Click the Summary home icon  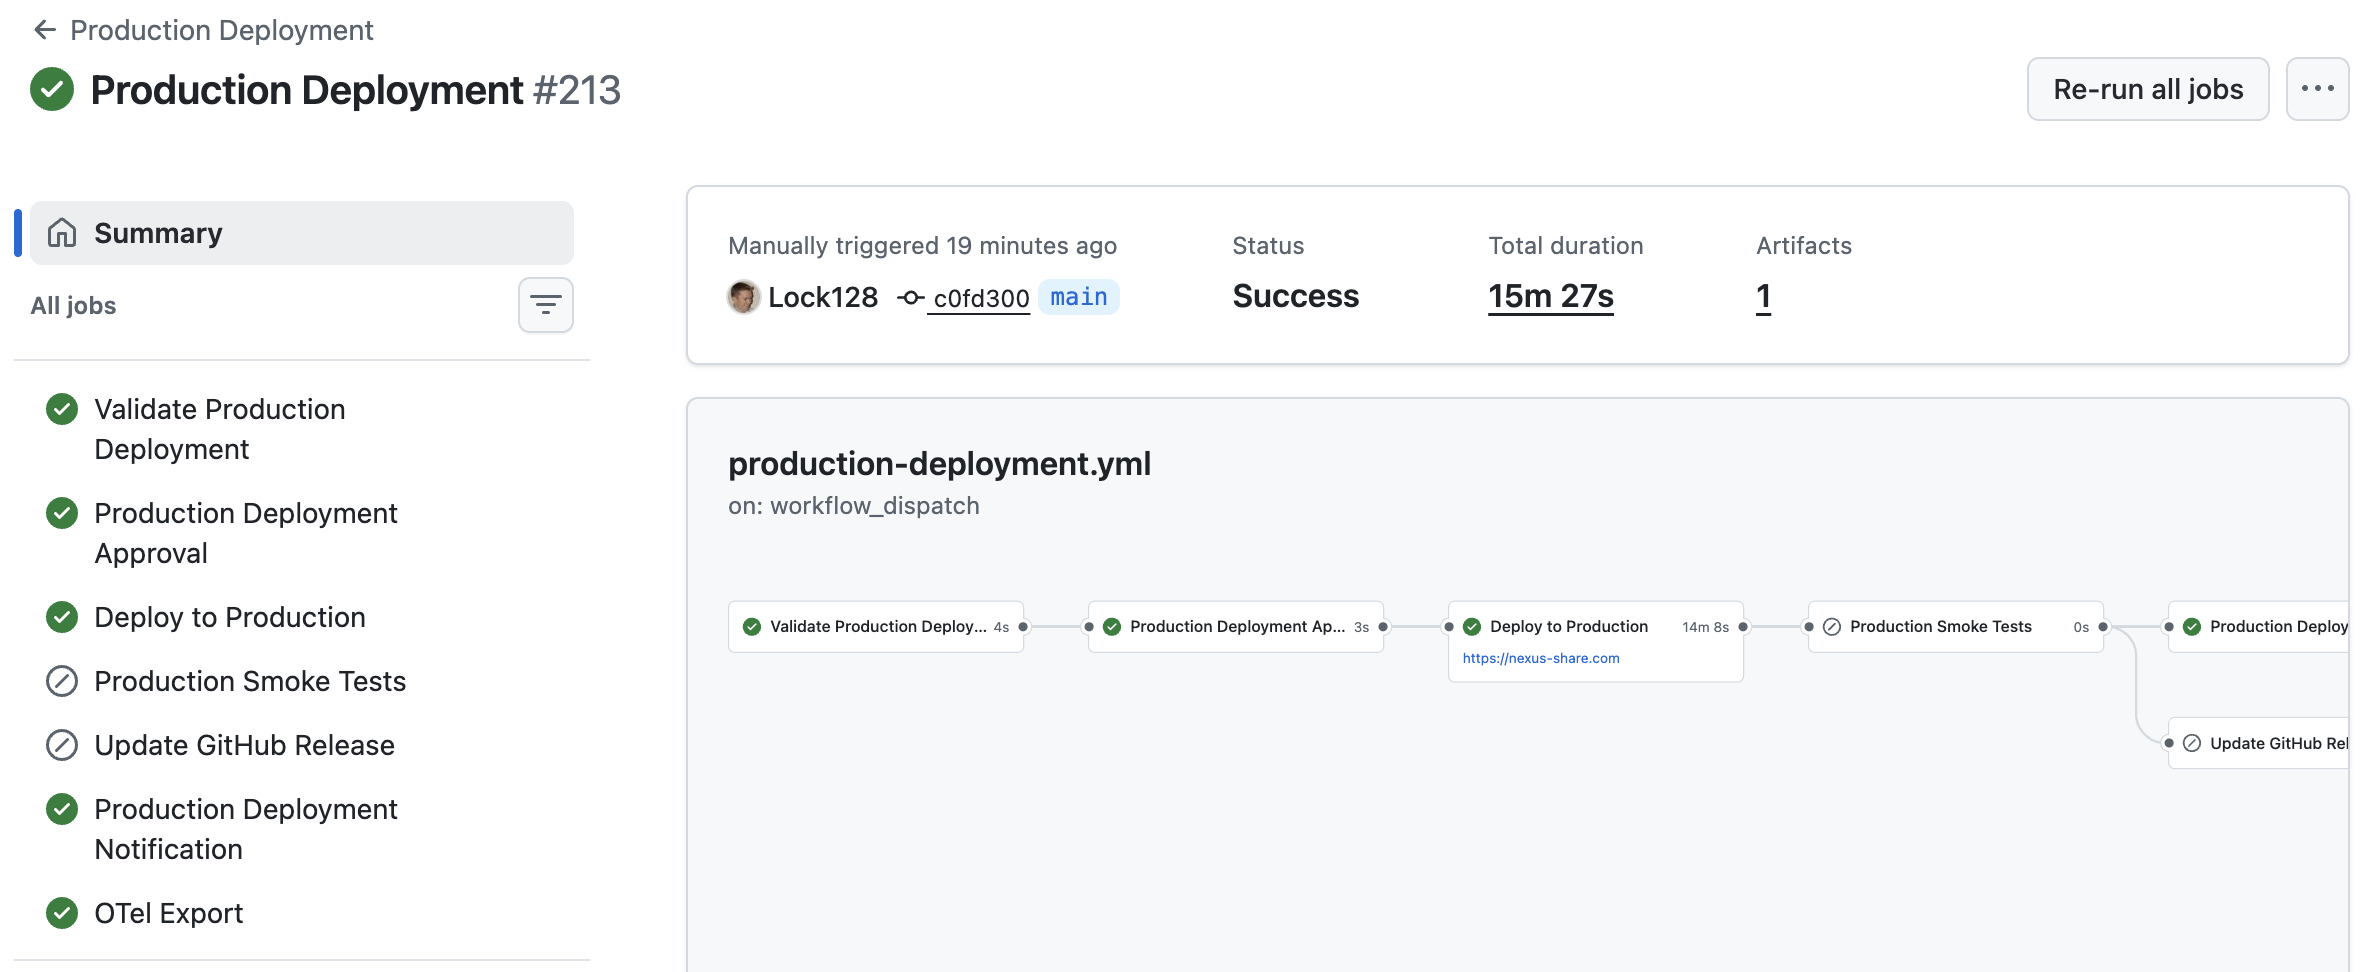pos(62,233)
